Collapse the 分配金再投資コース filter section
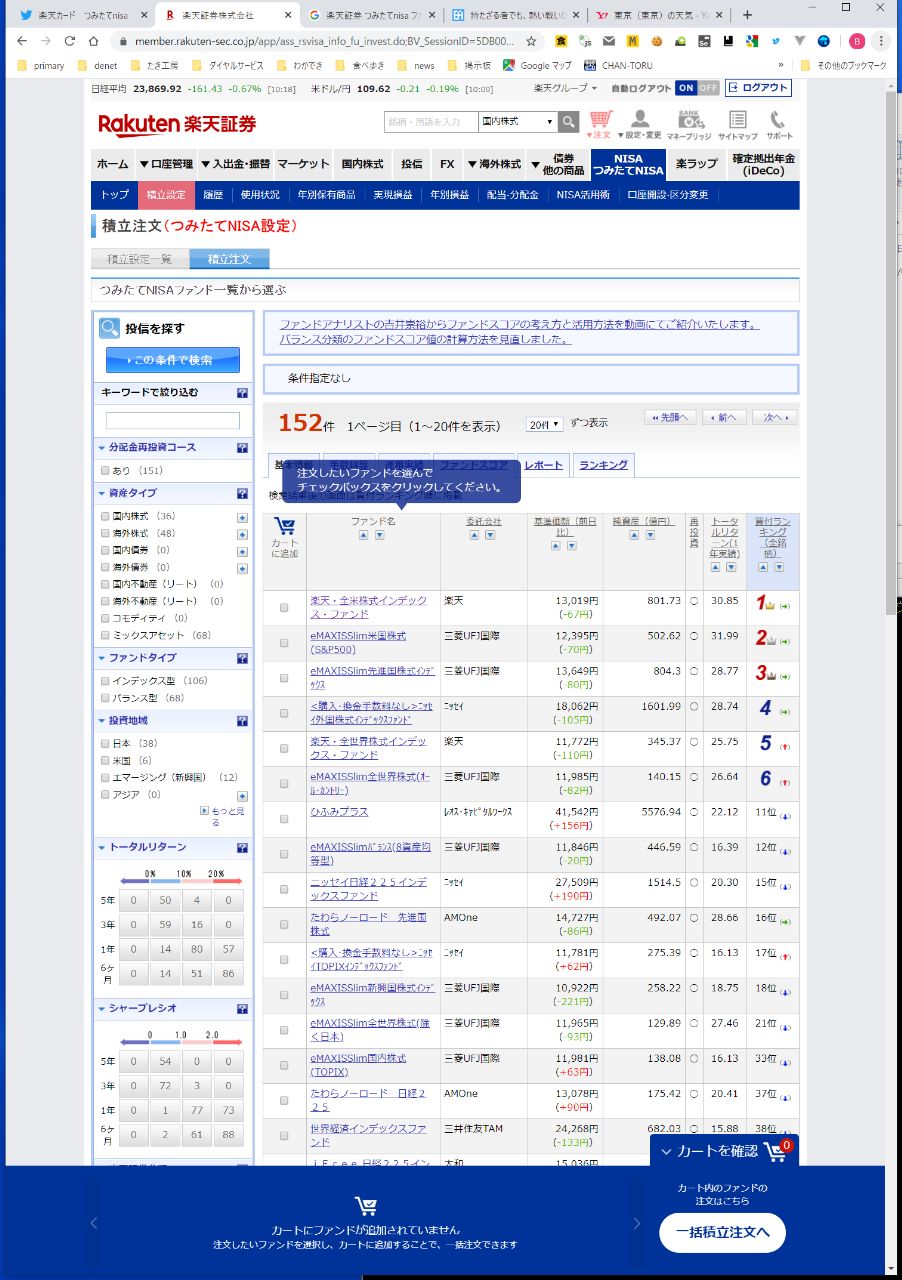The width and height of the screenshot is (902, 1280). tap(101, 448)
